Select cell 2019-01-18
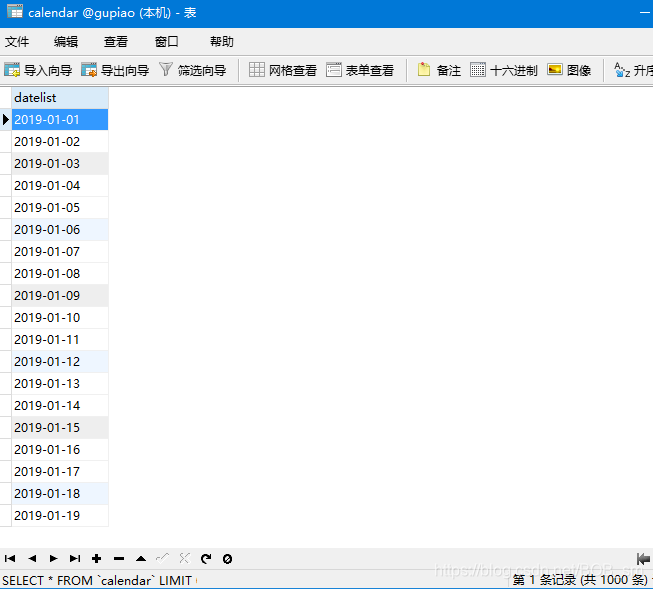The width and height of the screenshot is (653, 589). click(x=60, y=494)
